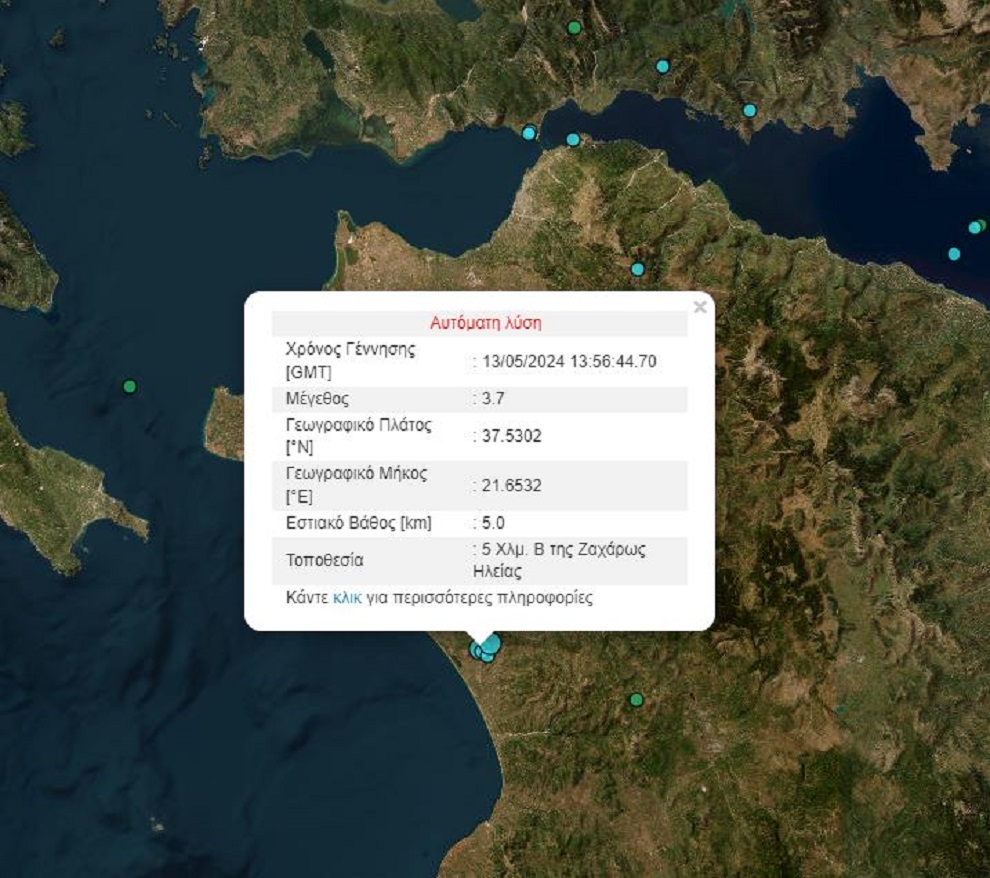The width and height of the screenshot is (990, 878).
Task: Select the cyan marker on the Peloponnese's northern tip
Action: (x=573, y=139)
